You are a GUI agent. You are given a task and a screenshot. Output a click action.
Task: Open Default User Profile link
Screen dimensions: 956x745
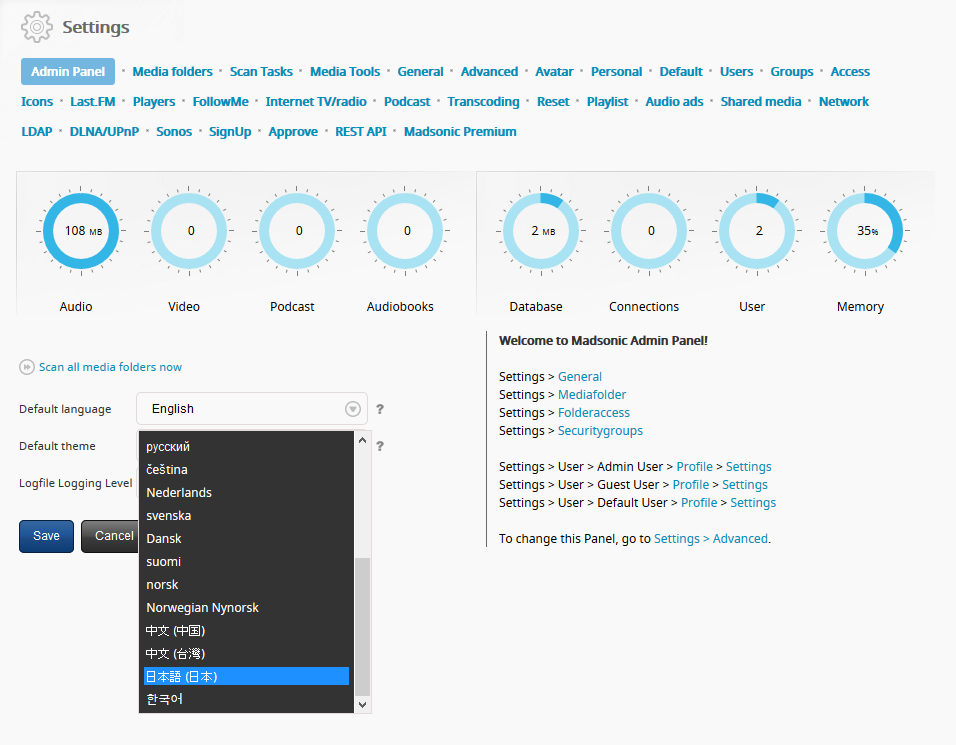click(x=699, y=502)
